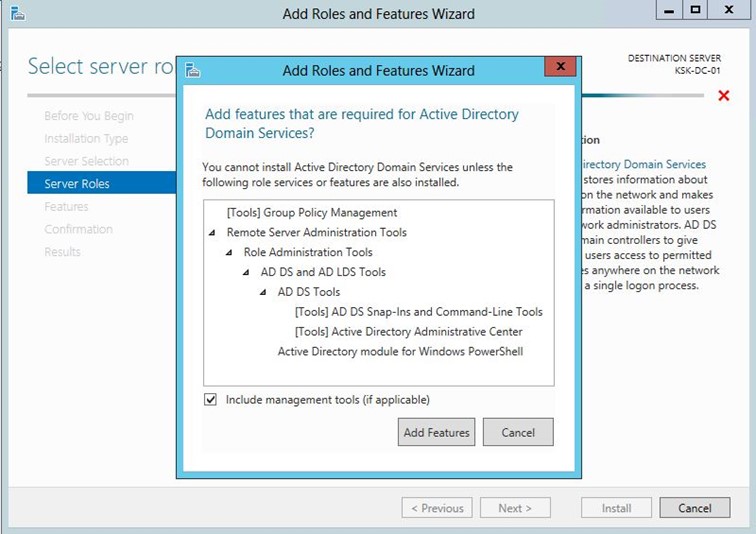The height and width of the screenshot is (534, 756).
Task: Click the Install button in main wizard
Action: pos(616,508)
